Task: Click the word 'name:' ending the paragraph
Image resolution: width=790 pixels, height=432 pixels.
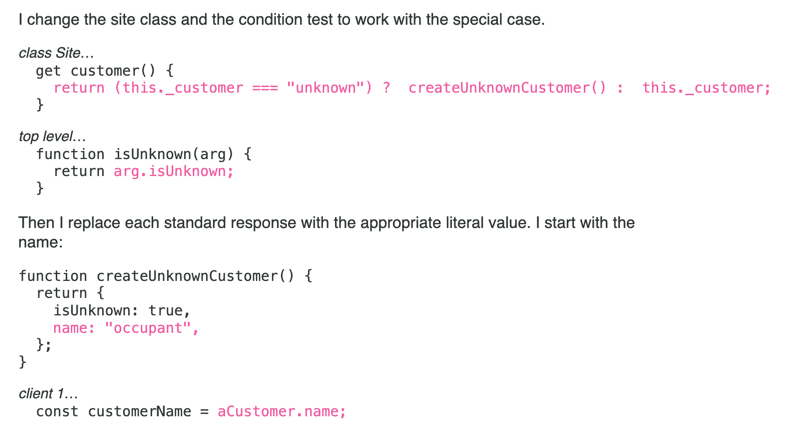Action: click(x=41, y=242)
